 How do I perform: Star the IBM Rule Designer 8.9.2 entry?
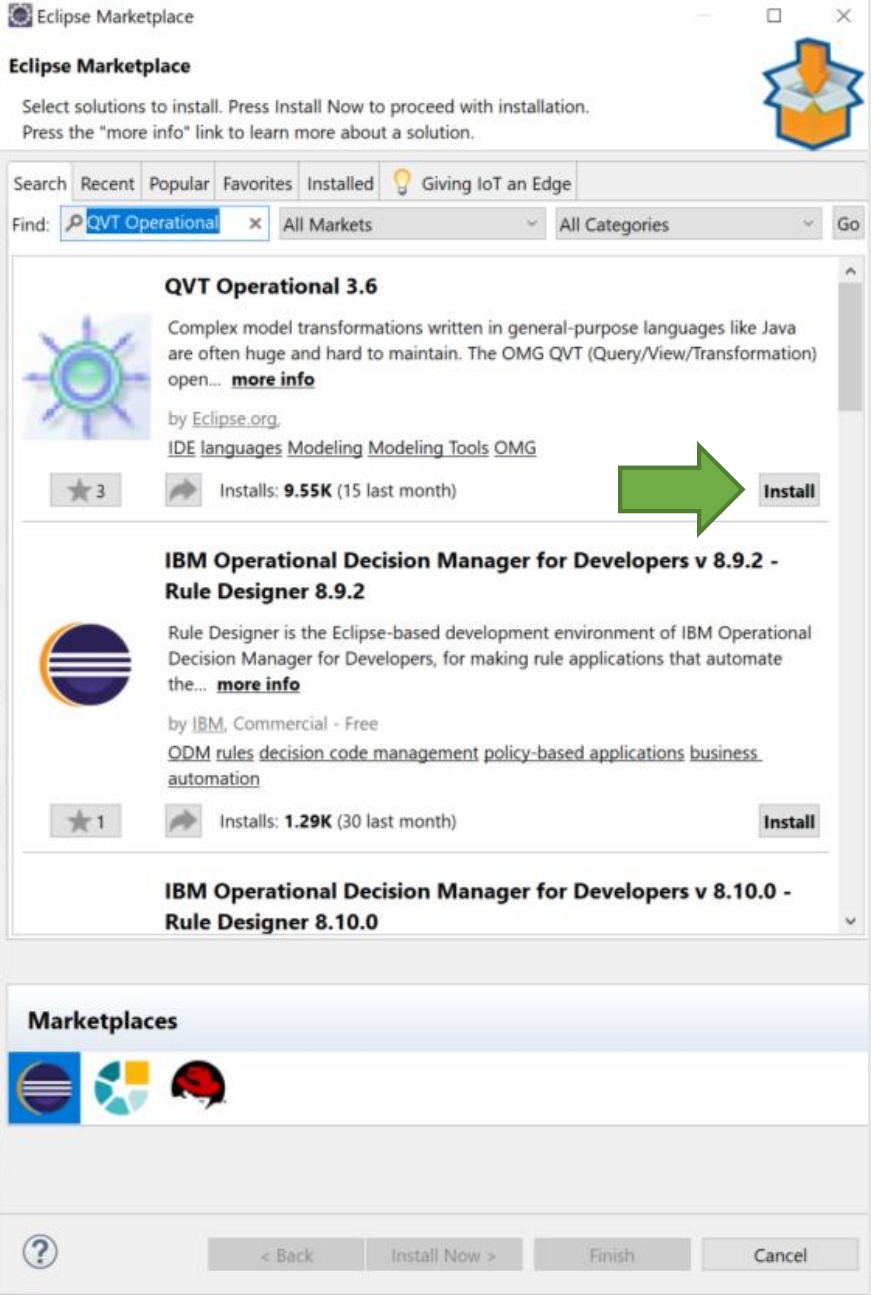coord(86,822)
